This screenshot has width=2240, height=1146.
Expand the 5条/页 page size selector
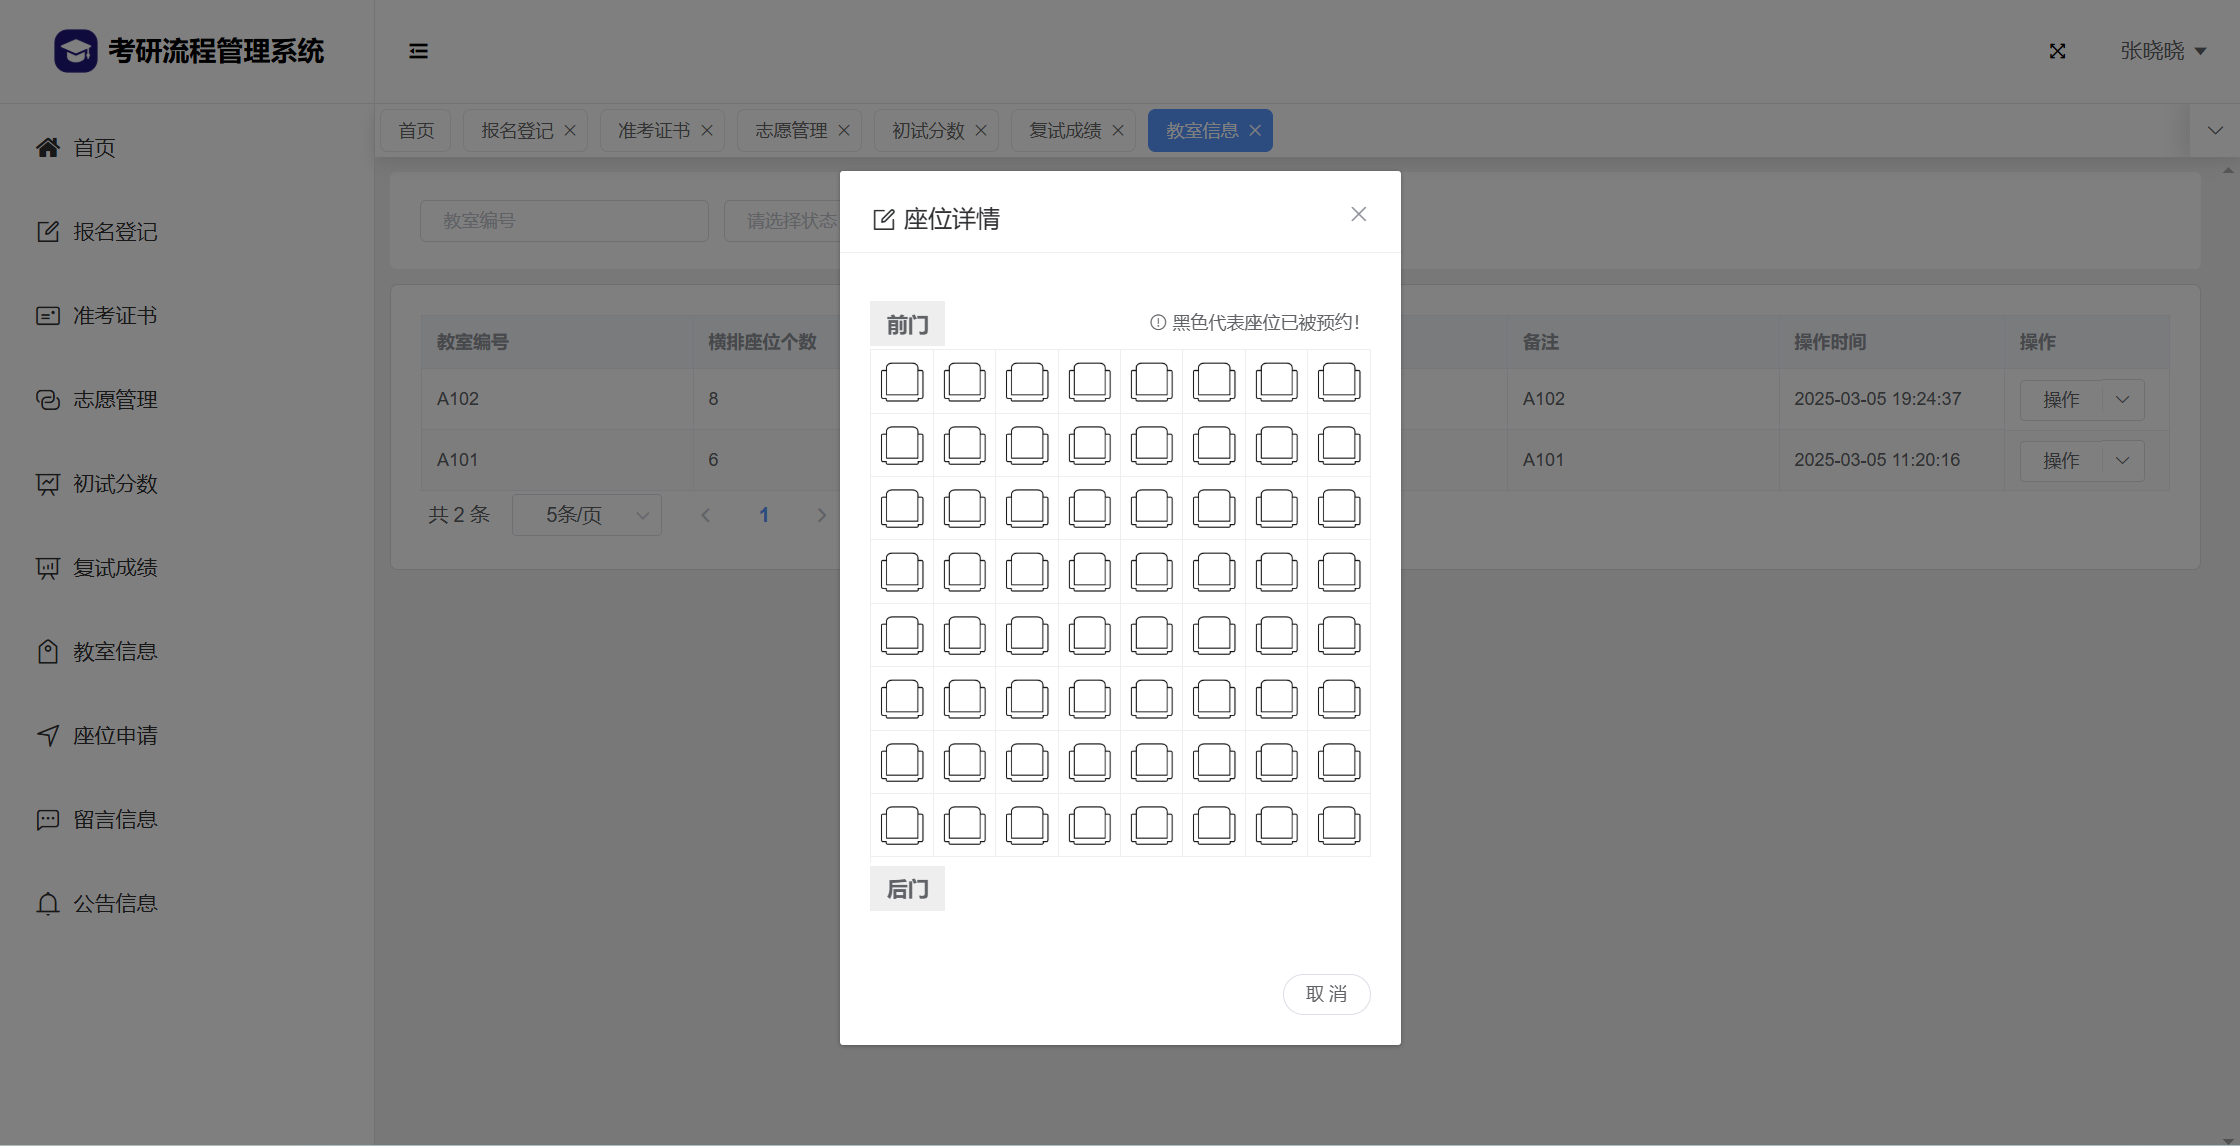(587, 515)
